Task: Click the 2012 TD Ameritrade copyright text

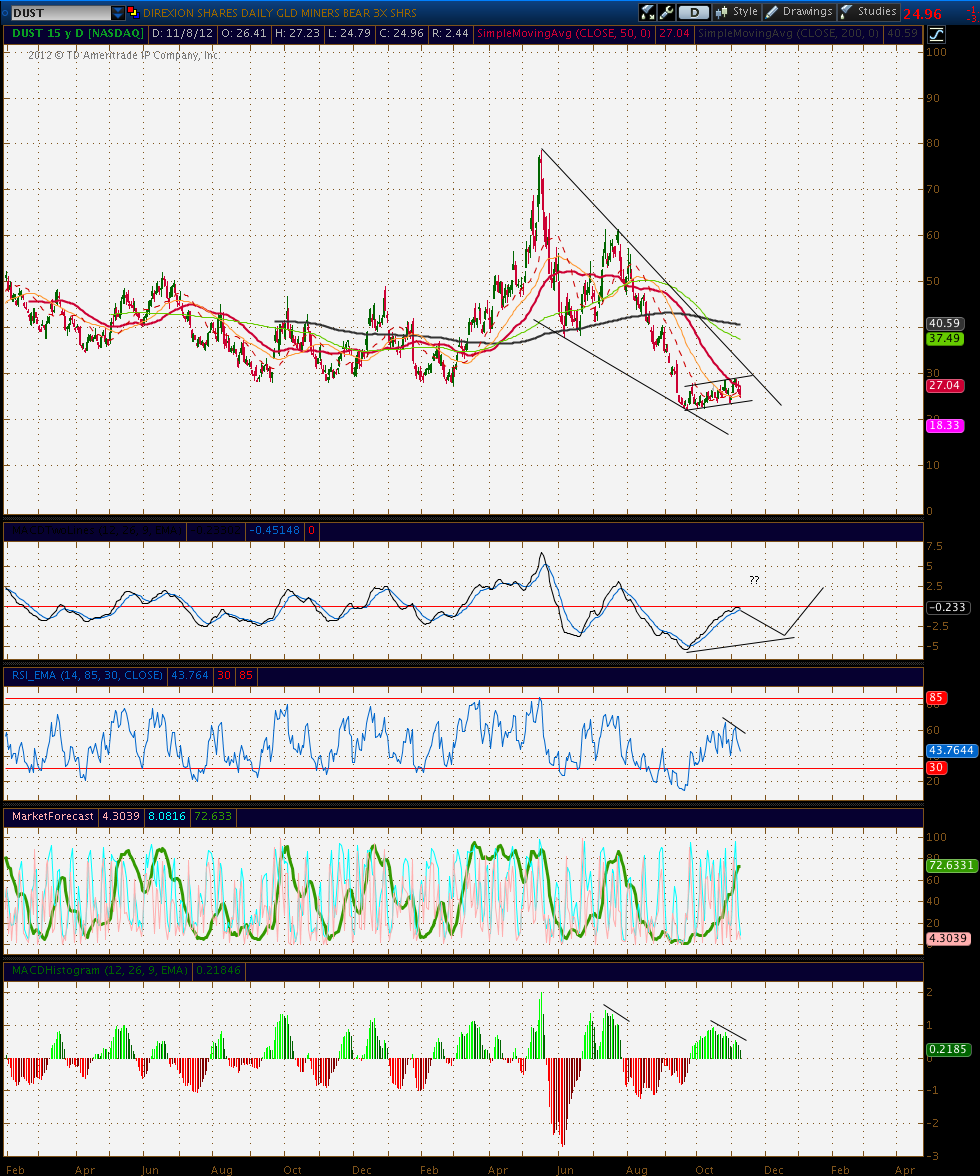Action: (124, 55)
